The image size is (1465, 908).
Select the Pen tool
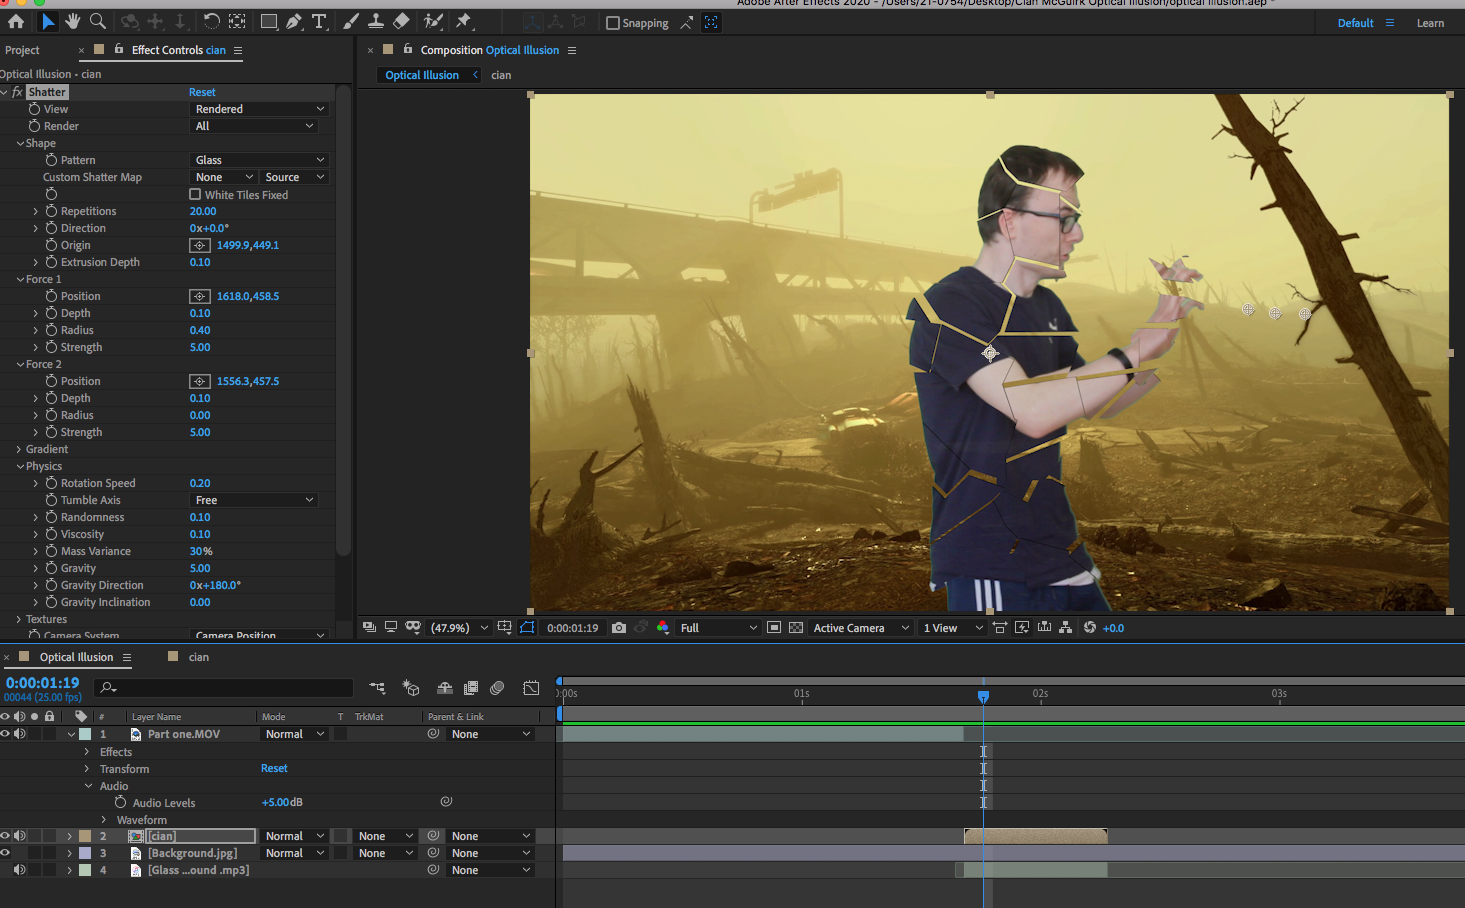click(x=294, y=21)
